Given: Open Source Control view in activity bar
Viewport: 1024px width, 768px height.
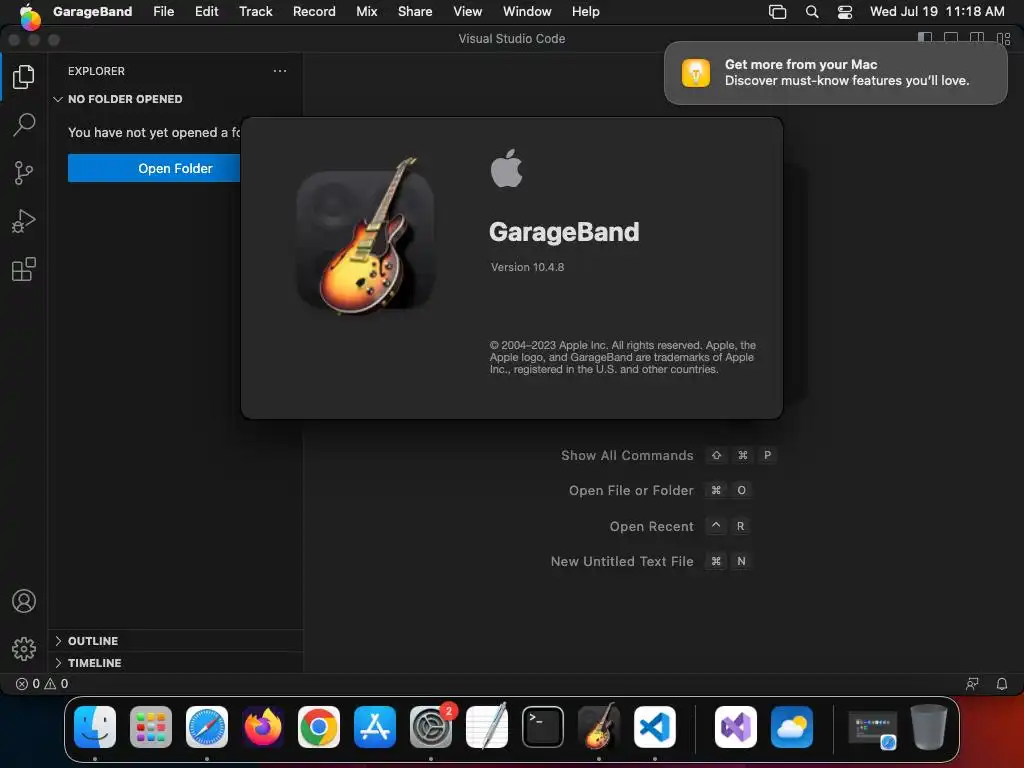Looking at the screenshot, I should pyautogui.click(x=24, y=173).
